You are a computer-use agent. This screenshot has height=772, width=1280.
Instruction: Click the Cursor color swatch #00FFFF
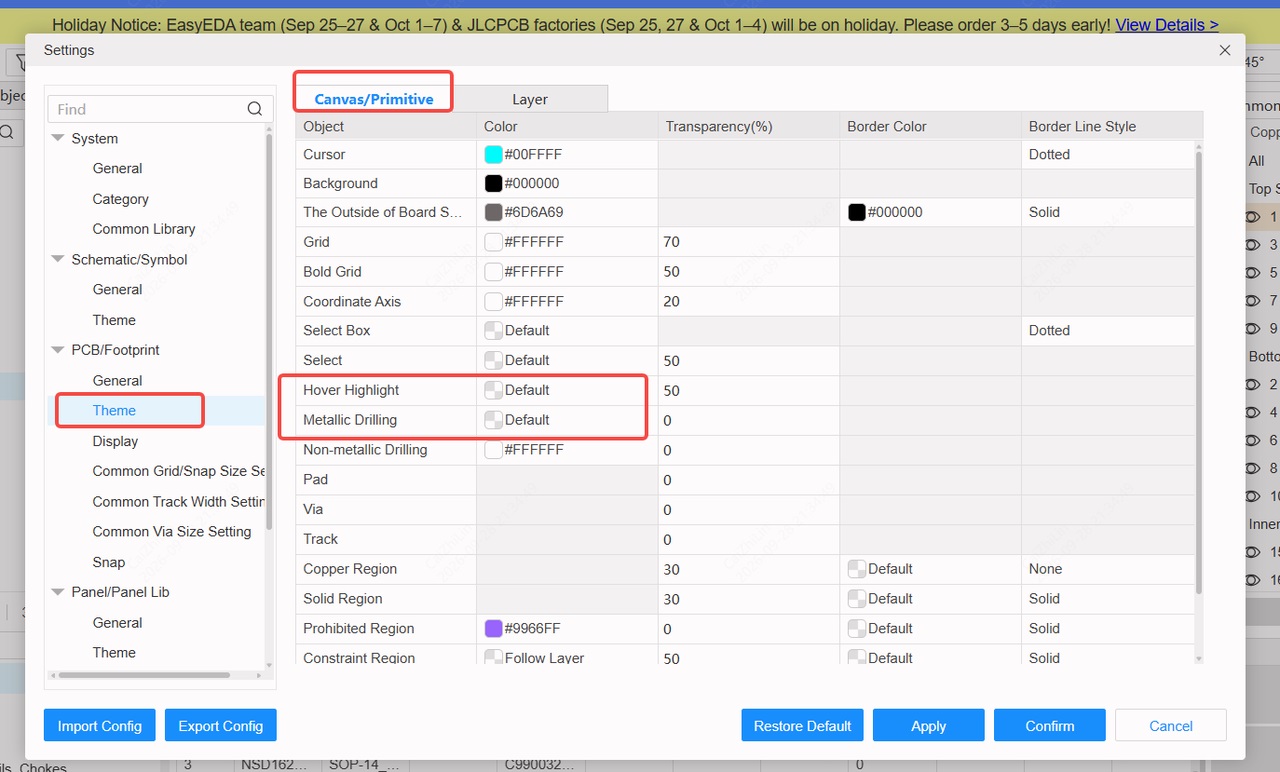(493, 154)
